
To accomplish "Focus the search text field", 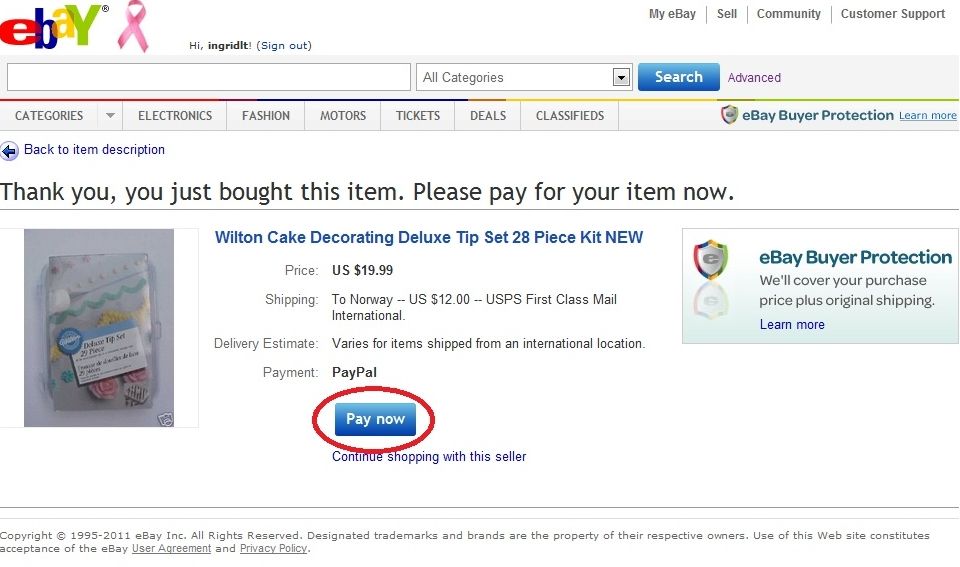I will (209, 77).
